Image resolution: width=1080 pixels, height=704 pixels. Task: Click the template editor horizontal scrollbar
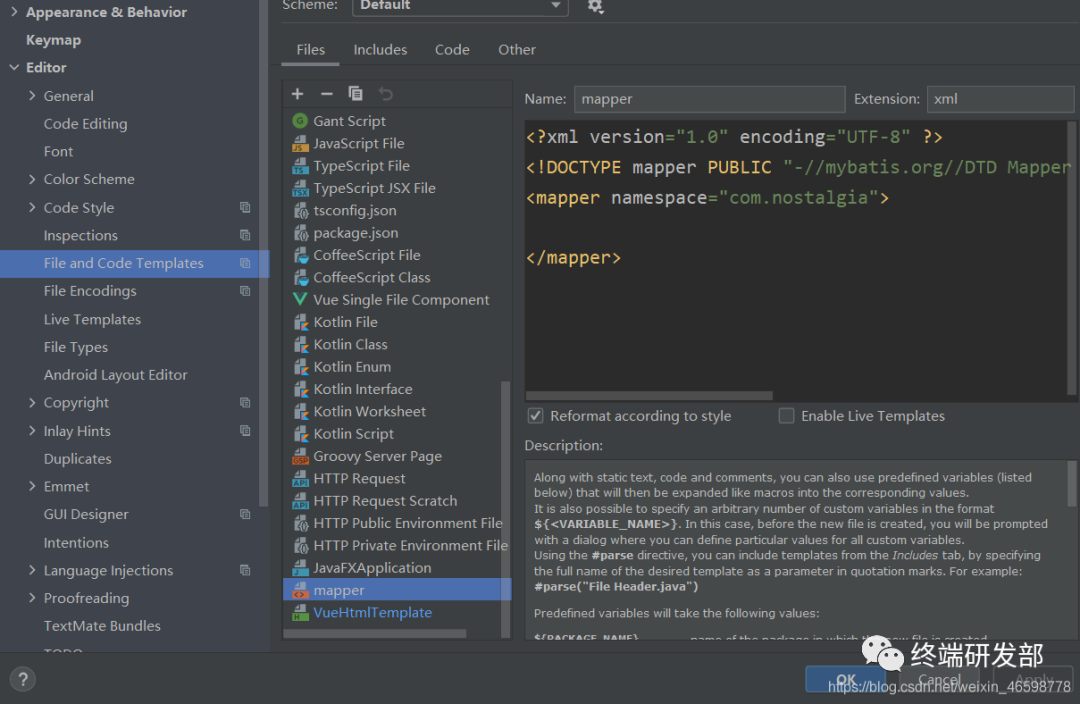pos(649,396)
